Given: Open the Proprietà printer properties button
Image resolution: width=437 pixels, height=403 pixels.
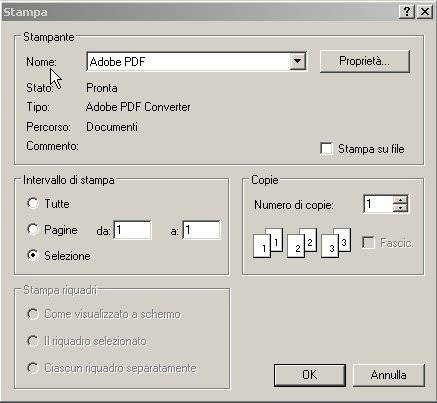Looking at the screenshot, I should click(x=364, y=61).
